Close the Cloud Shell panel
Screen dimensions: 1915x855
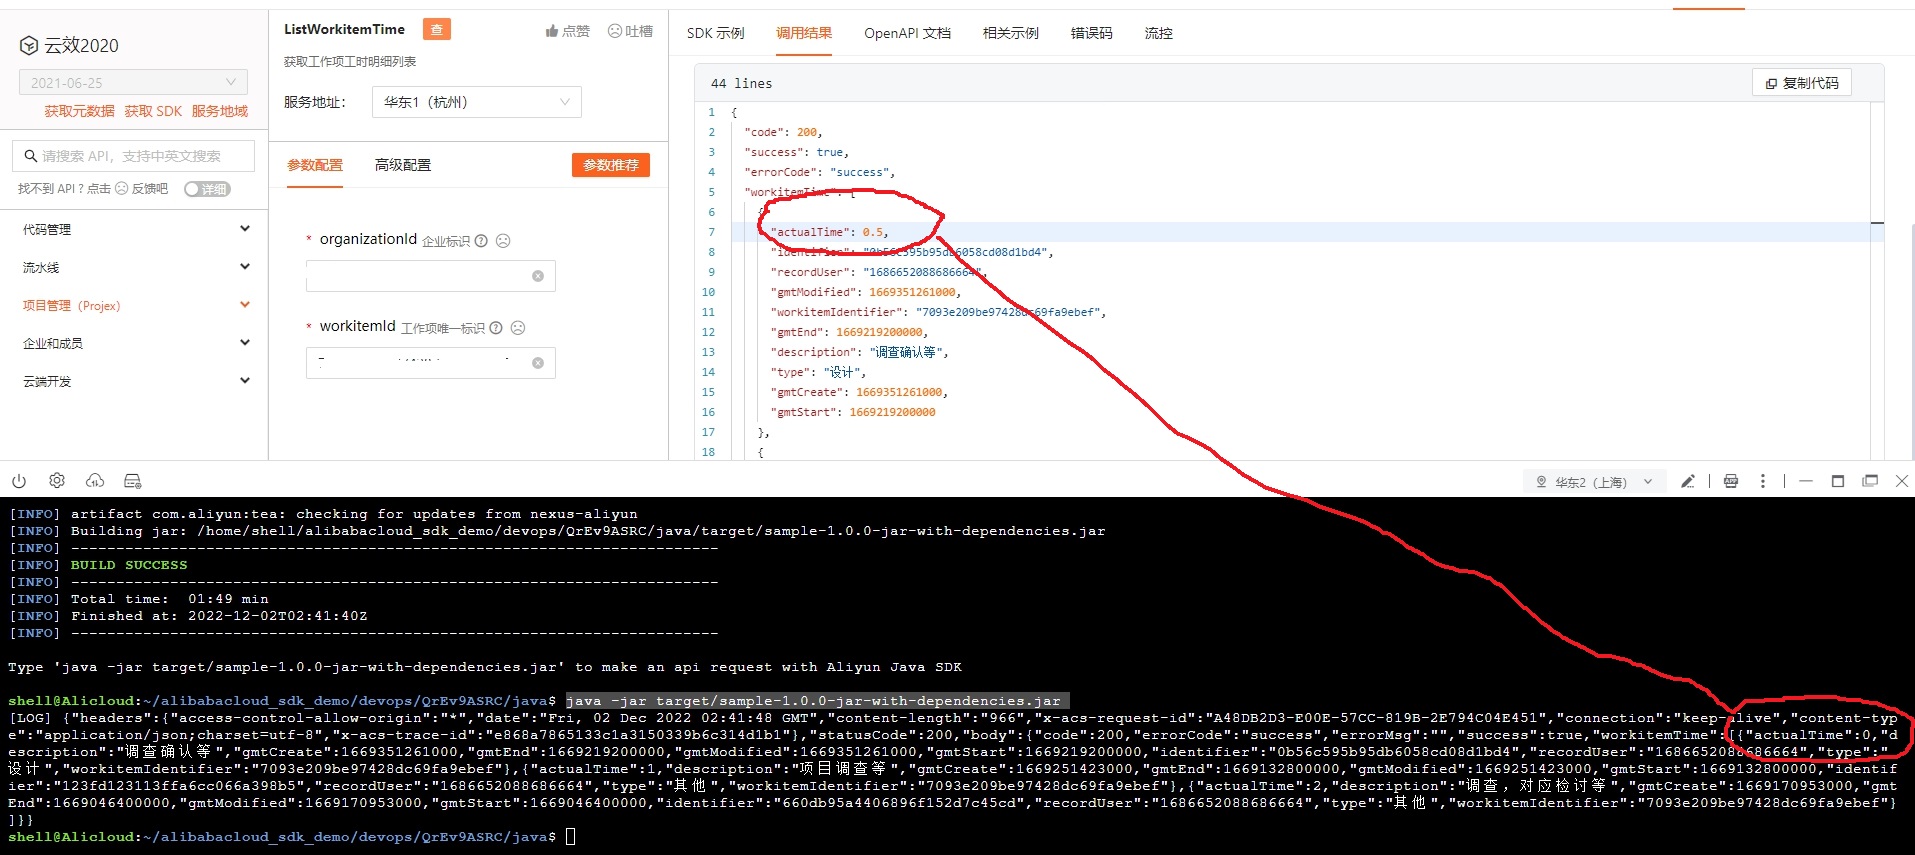[1902, 481]
